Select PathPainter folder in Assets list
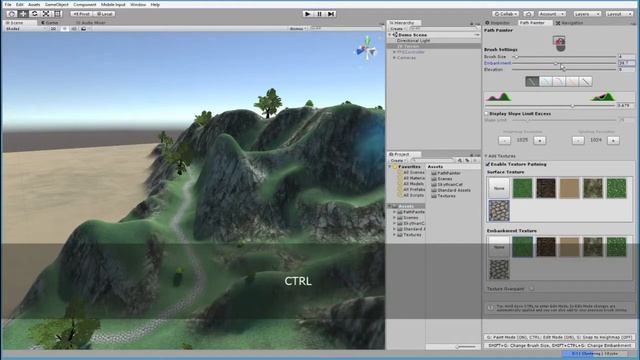This screenshot has width=640, height=360. (446, 173)
